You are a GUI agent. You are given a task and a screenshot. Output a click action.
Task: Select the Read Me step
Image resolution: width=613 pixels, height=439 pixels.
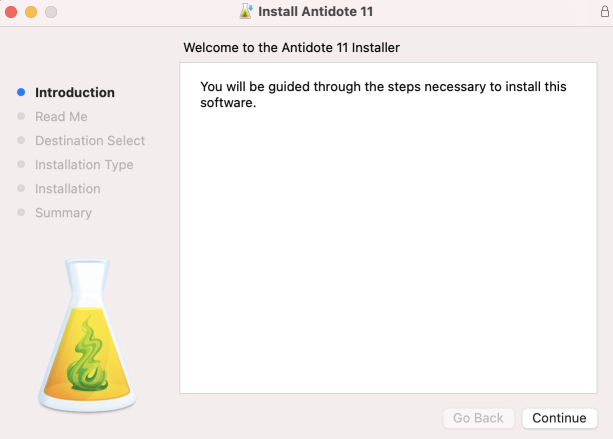61,117
